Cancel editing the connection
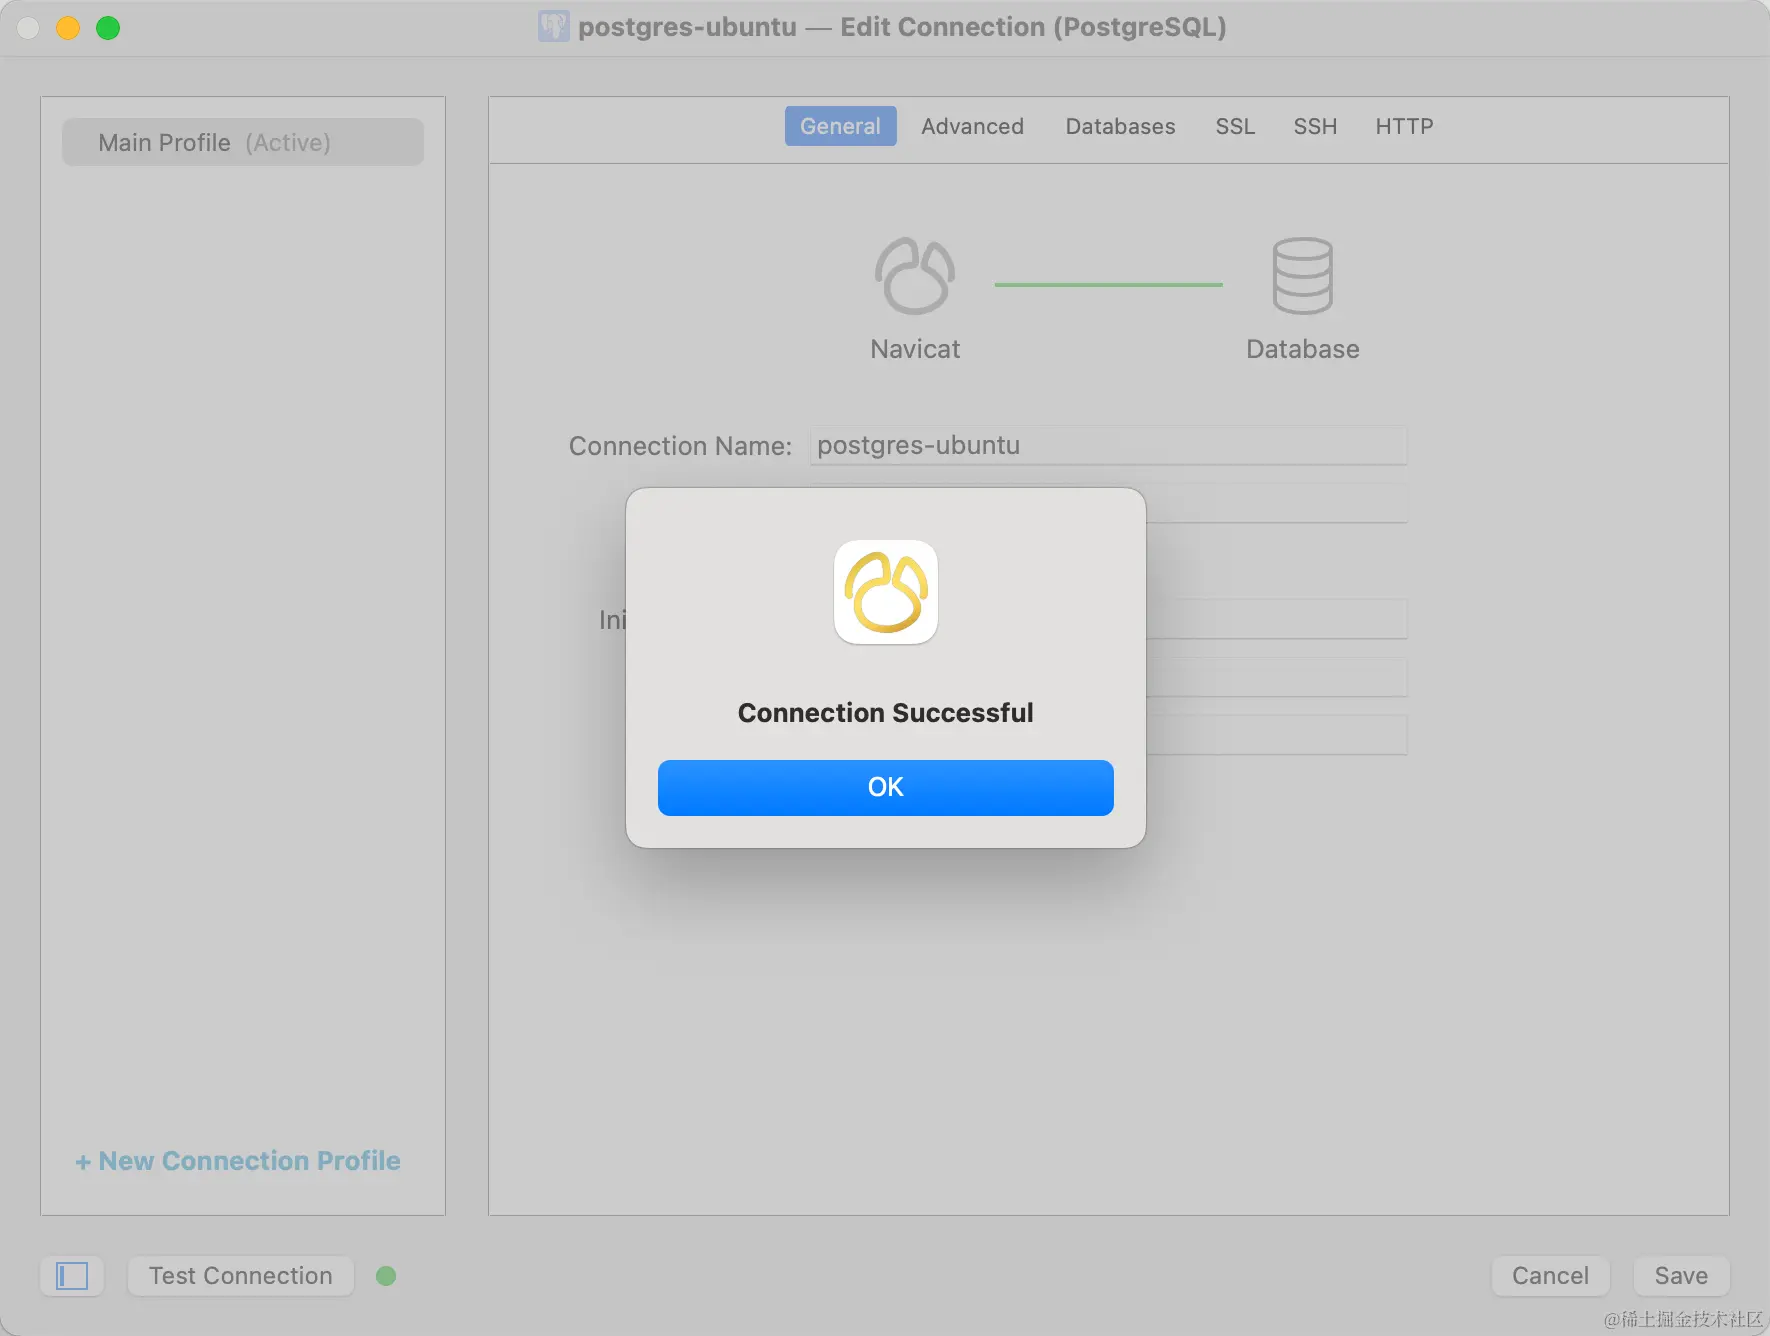Image resolution: width=1770 pixels, height=1336 pixels. coord(1550,1276)
